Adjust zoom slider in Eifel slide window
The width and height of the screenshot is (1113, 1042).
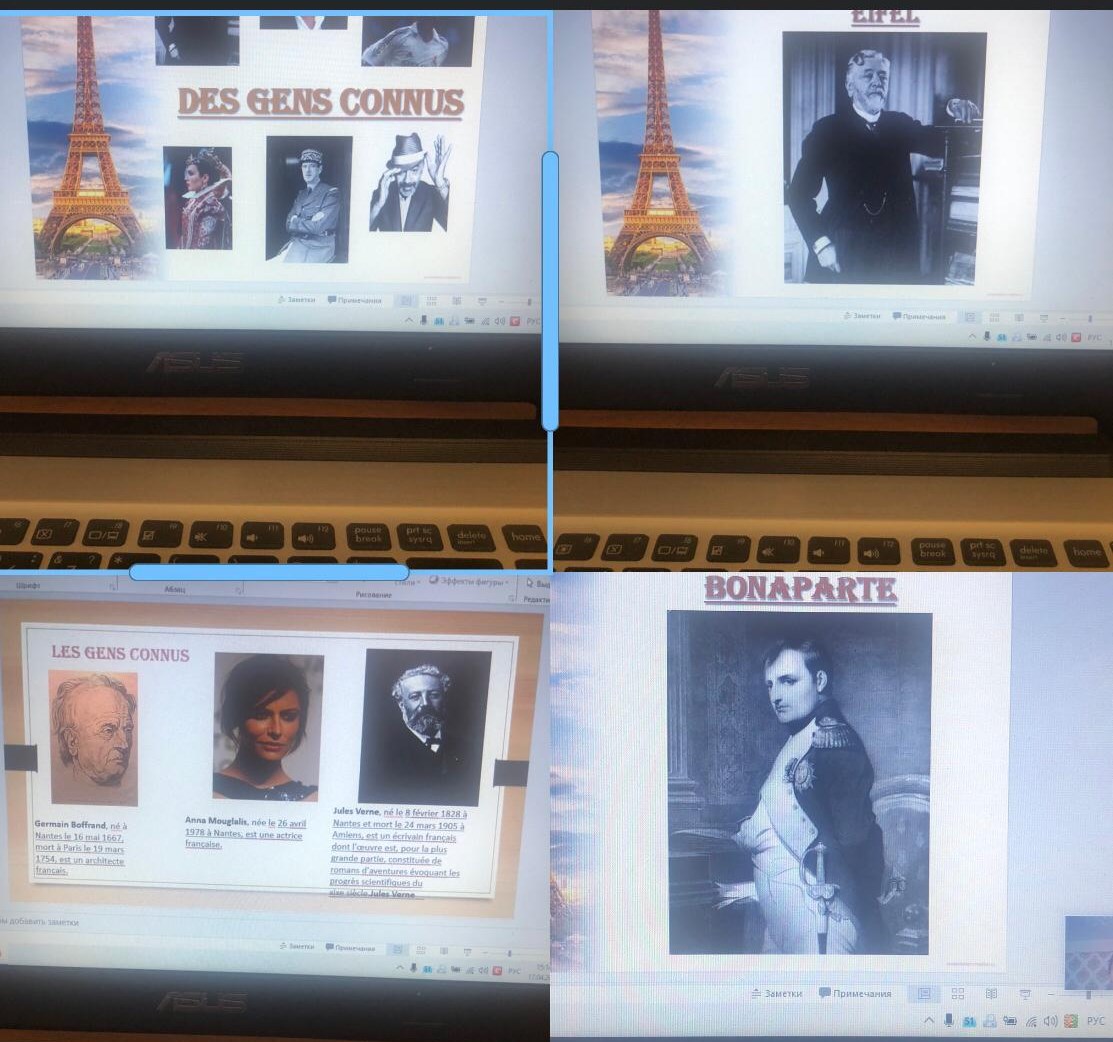(x=1090, y=319)
